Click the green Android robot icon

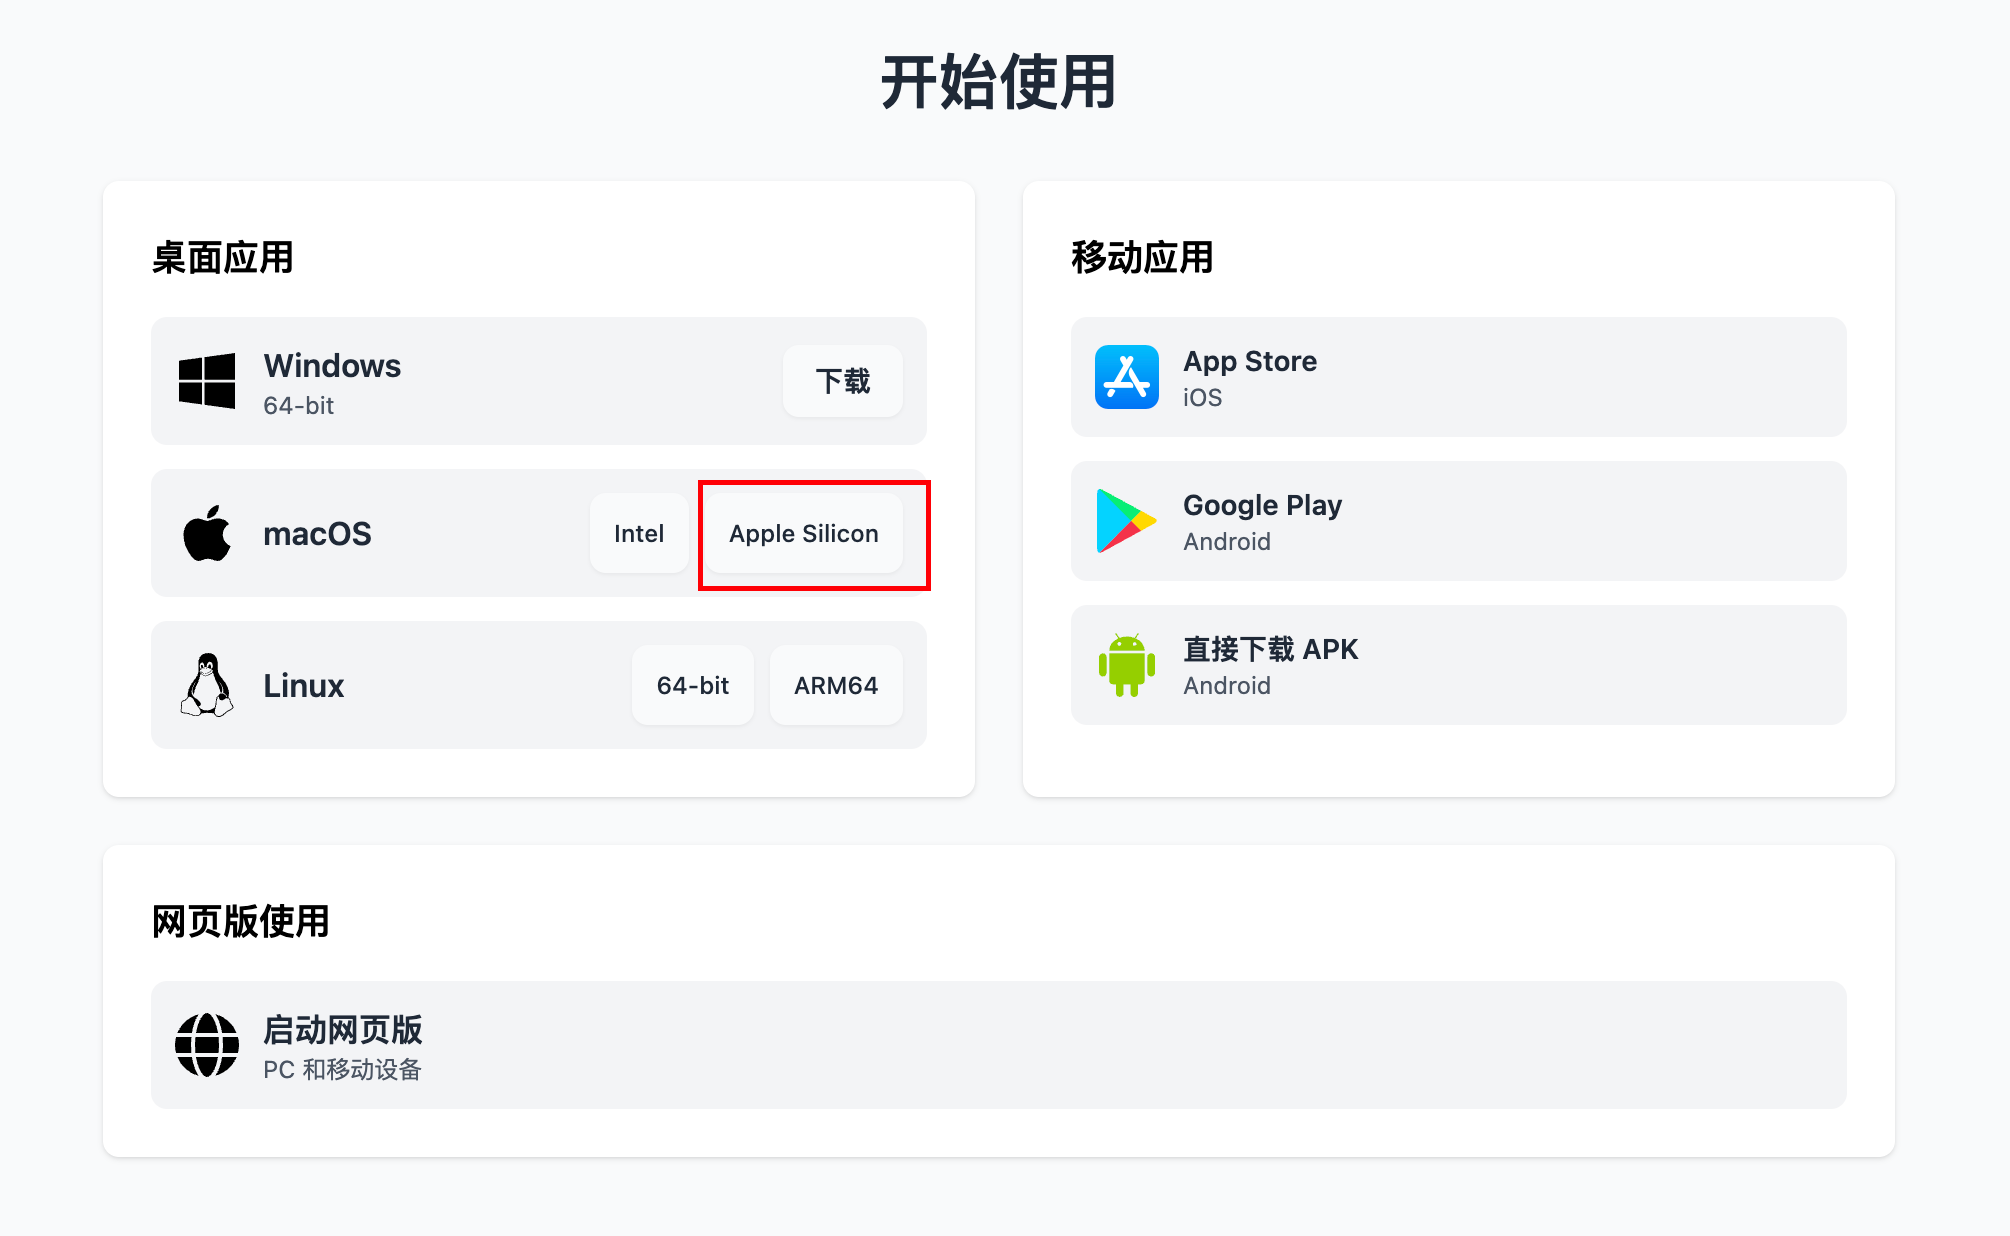click(1127, 665)
